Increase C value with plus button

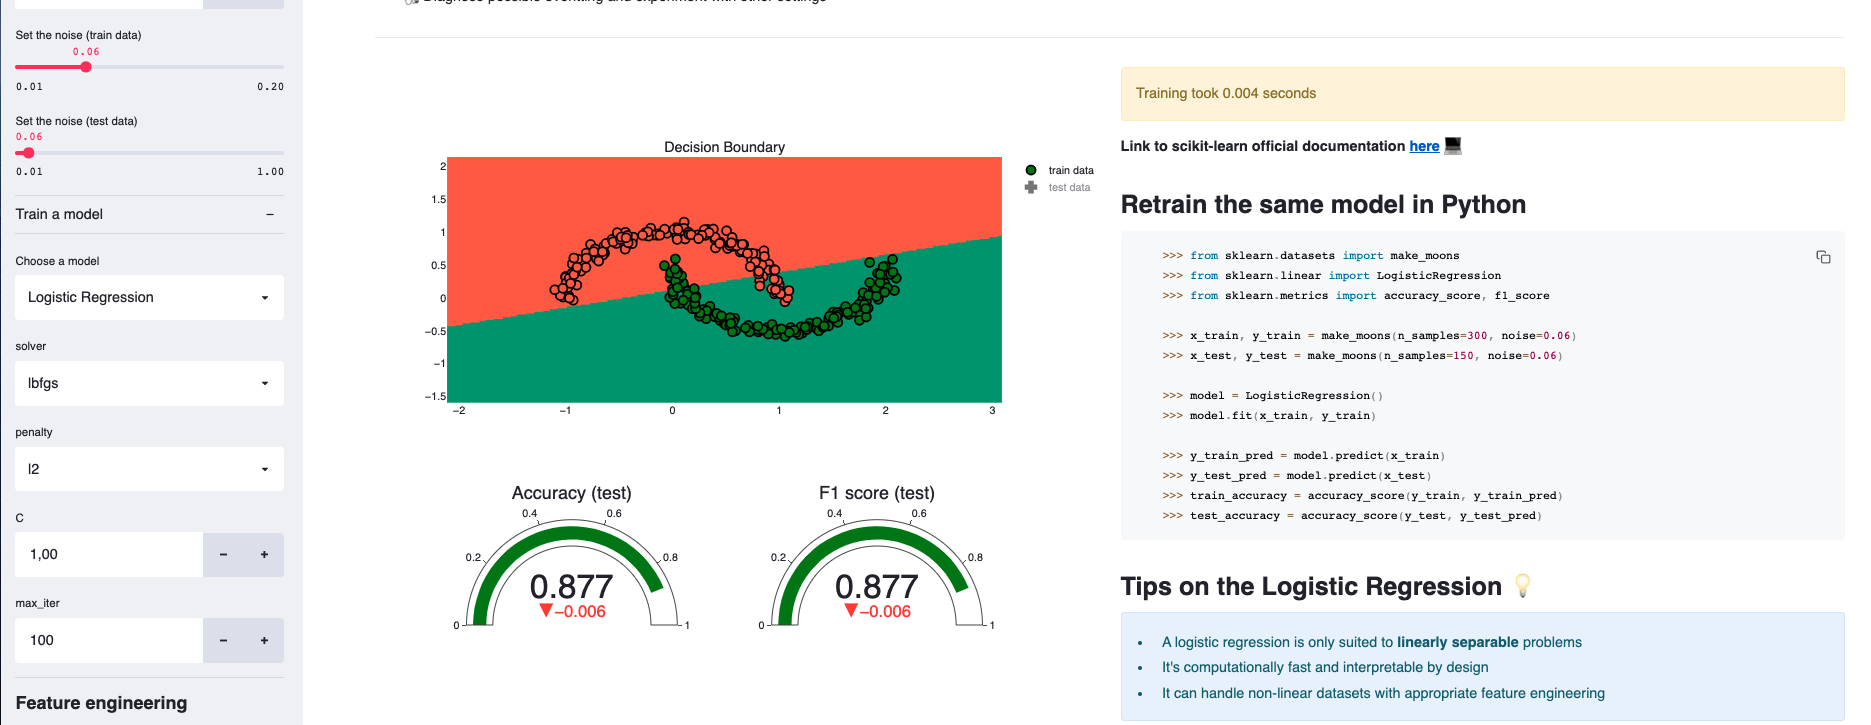pos(264,554)
